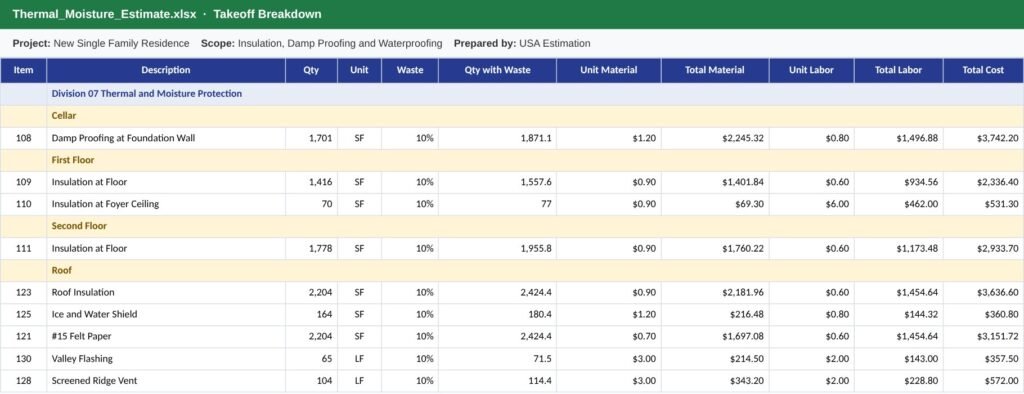
Task: Click quantity 1,416 cell
Action: pos(312,182)
